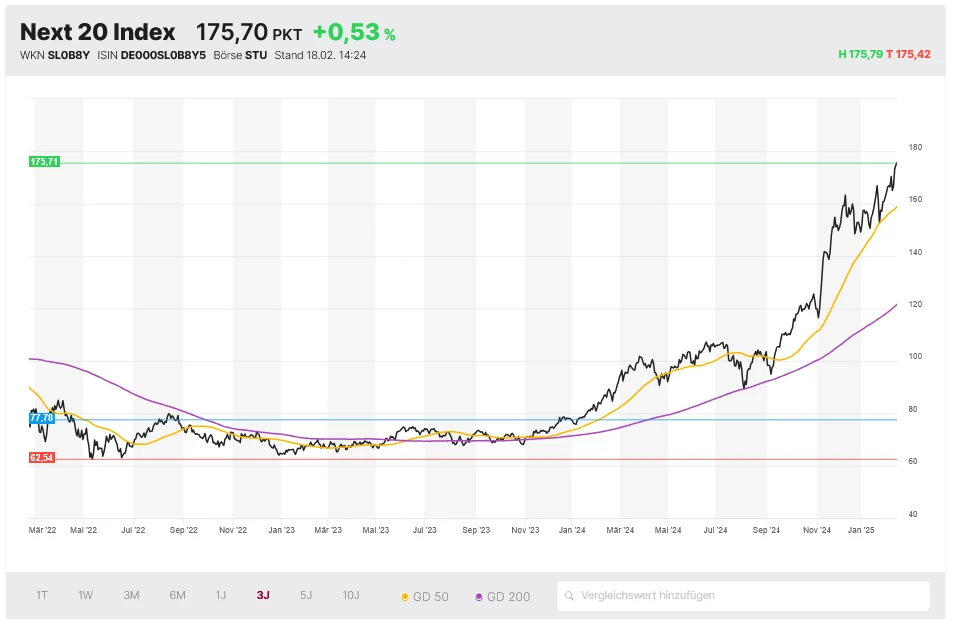Display the 10J chart history
This screenshot has height=633, width=959.
(350, 595)
